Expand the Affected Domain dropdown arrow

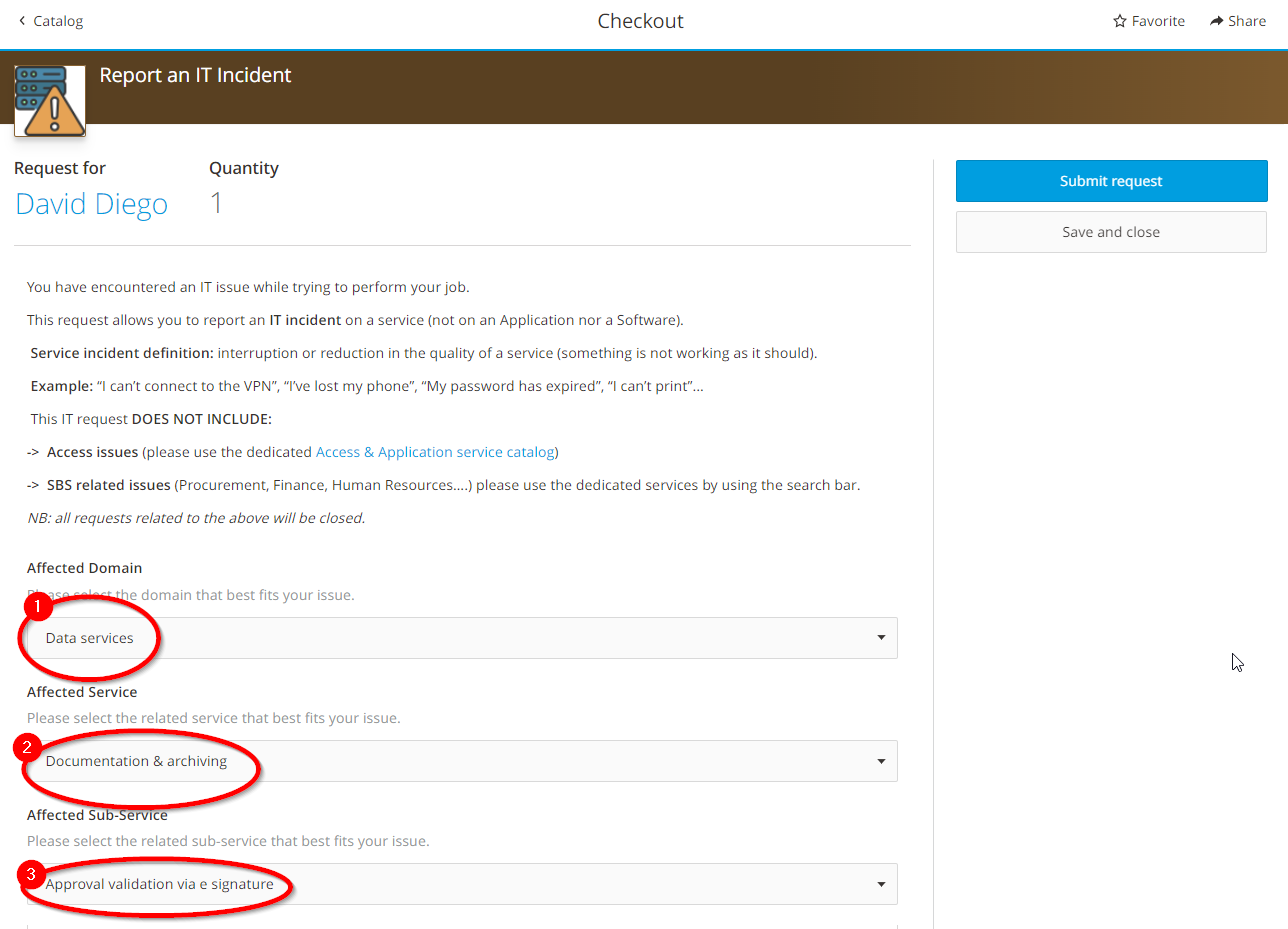[x=881, y=638]
